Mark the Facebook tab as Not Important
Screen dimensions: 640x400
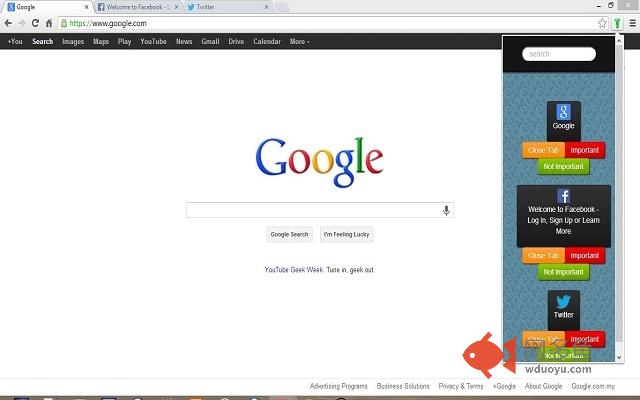[563, 272]
